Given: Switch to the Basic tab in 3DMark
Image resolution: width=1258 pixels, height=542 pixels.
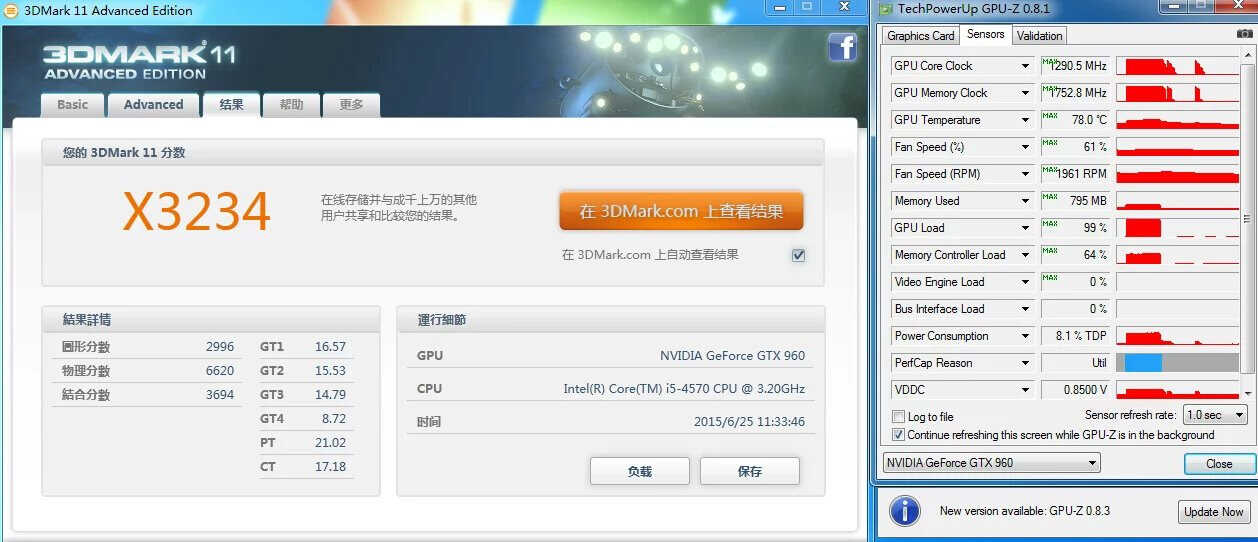Looking at the screenshot, I should (x=72, y=104).
